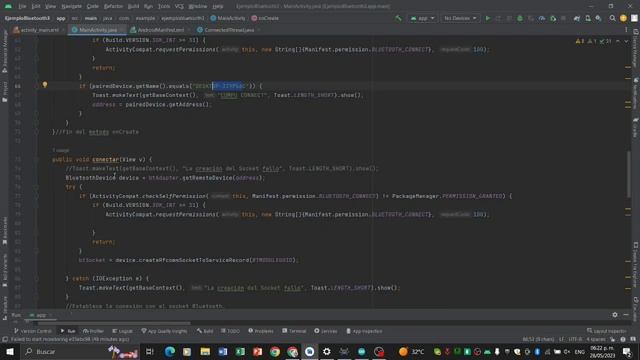Open the Chrome taskbar icon

(x=275, y=351)
